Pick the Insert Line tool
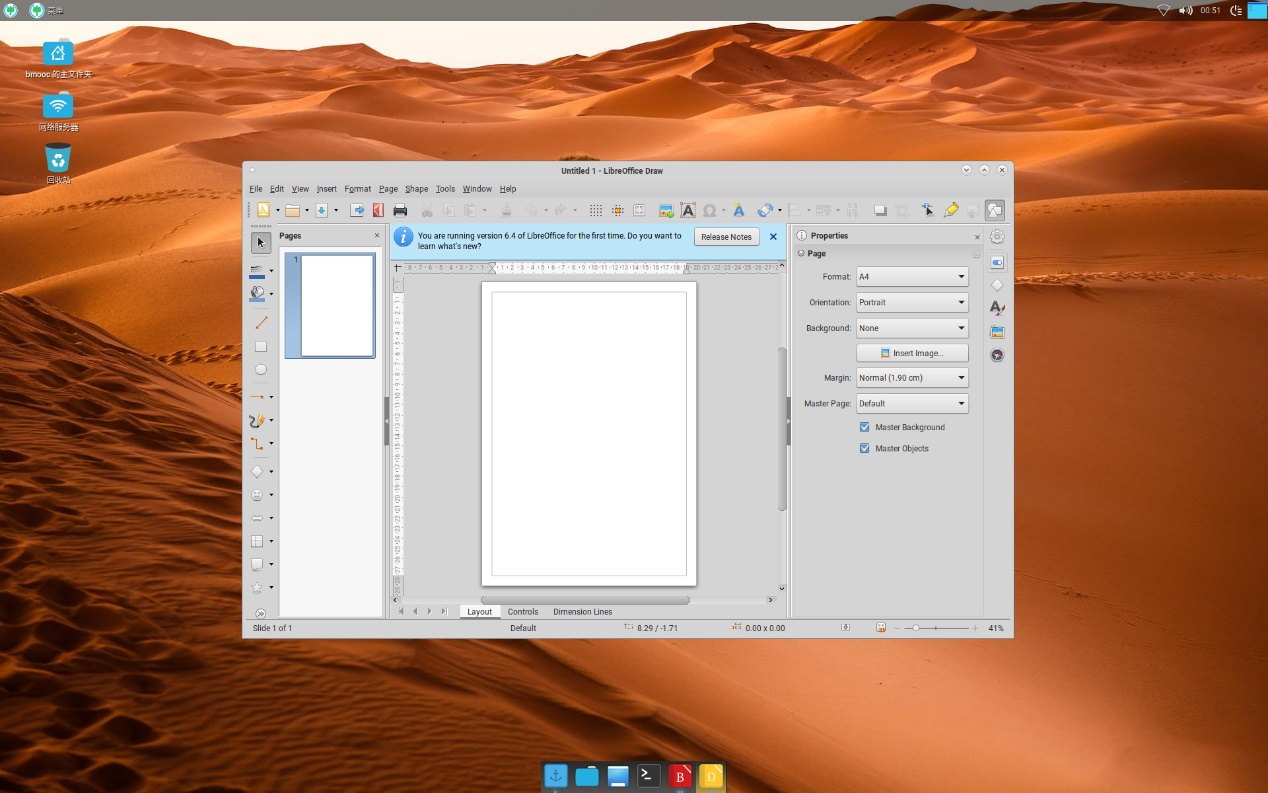The width and height of the screenshot is (1268, 793). pos(260,322)
